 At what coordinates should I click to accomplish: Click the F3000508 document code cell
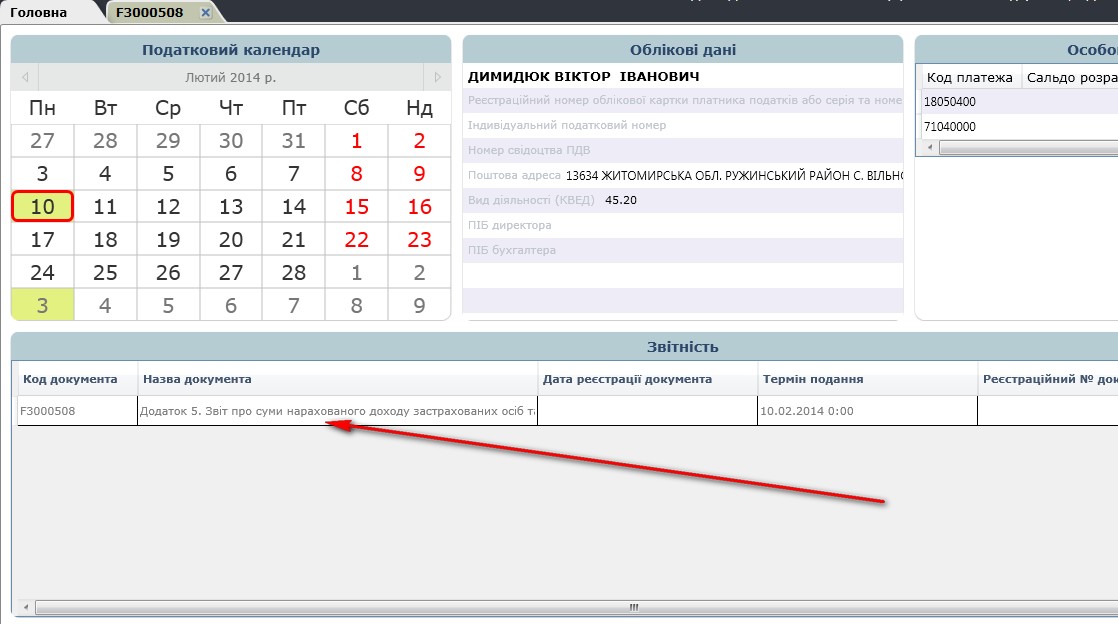(x=77, y=411)
